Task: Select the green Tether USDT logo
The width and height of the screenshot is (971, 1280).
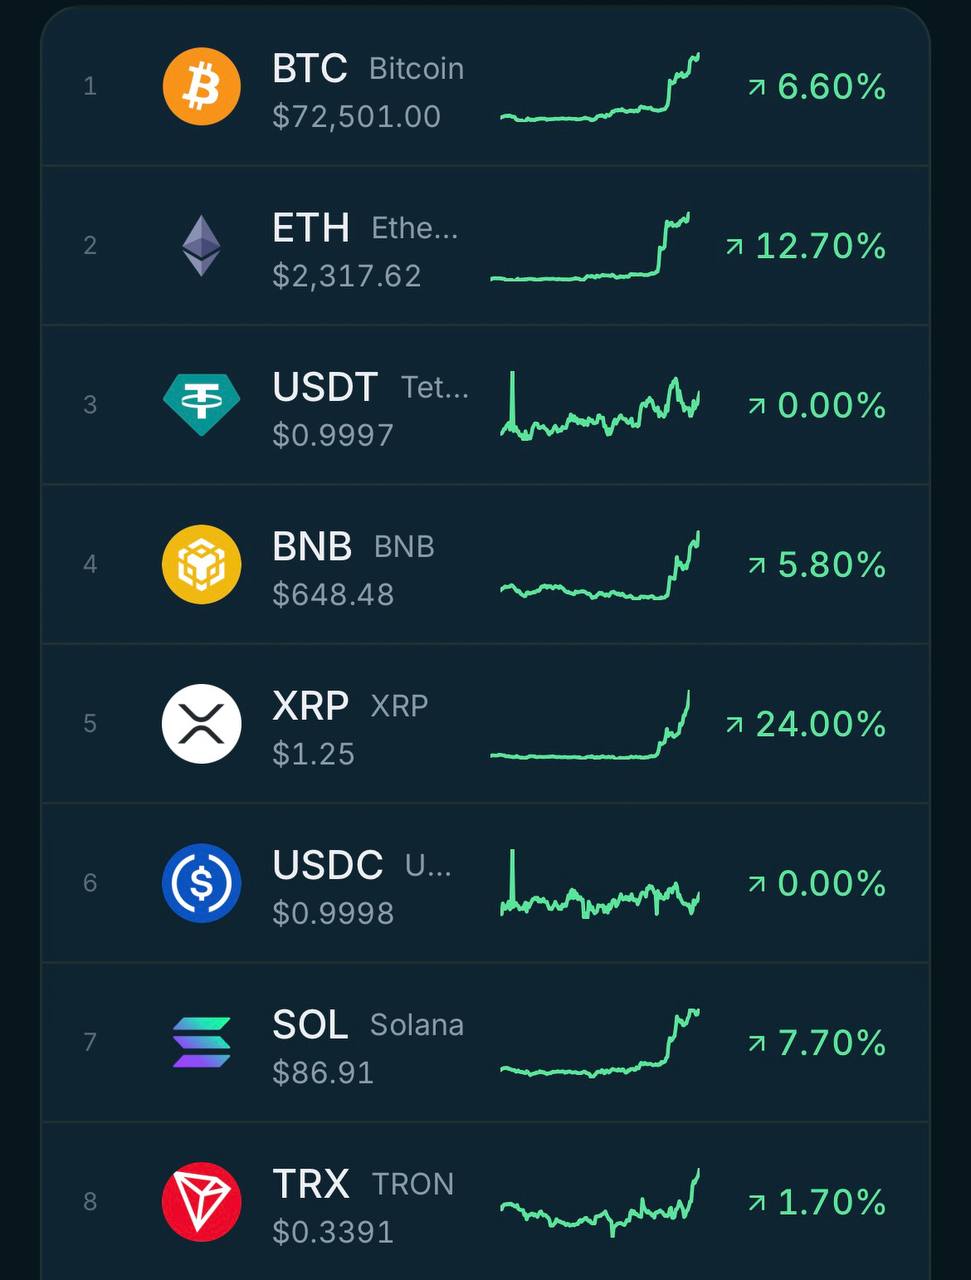Action: pyautogui.click(x=201, y=404)
